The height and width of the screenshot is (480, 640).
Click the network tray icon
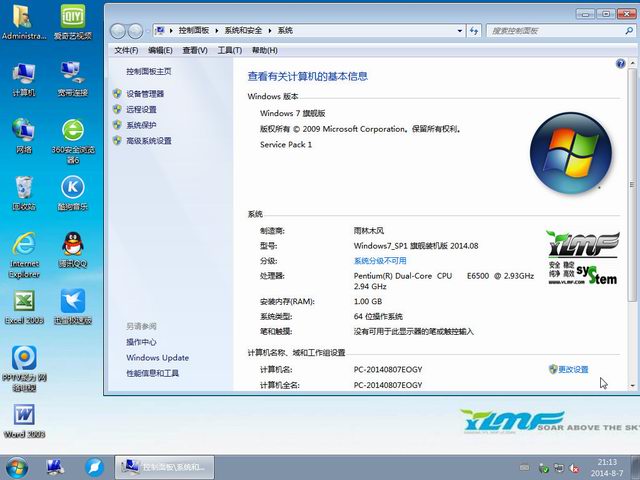tap(559, 468)
